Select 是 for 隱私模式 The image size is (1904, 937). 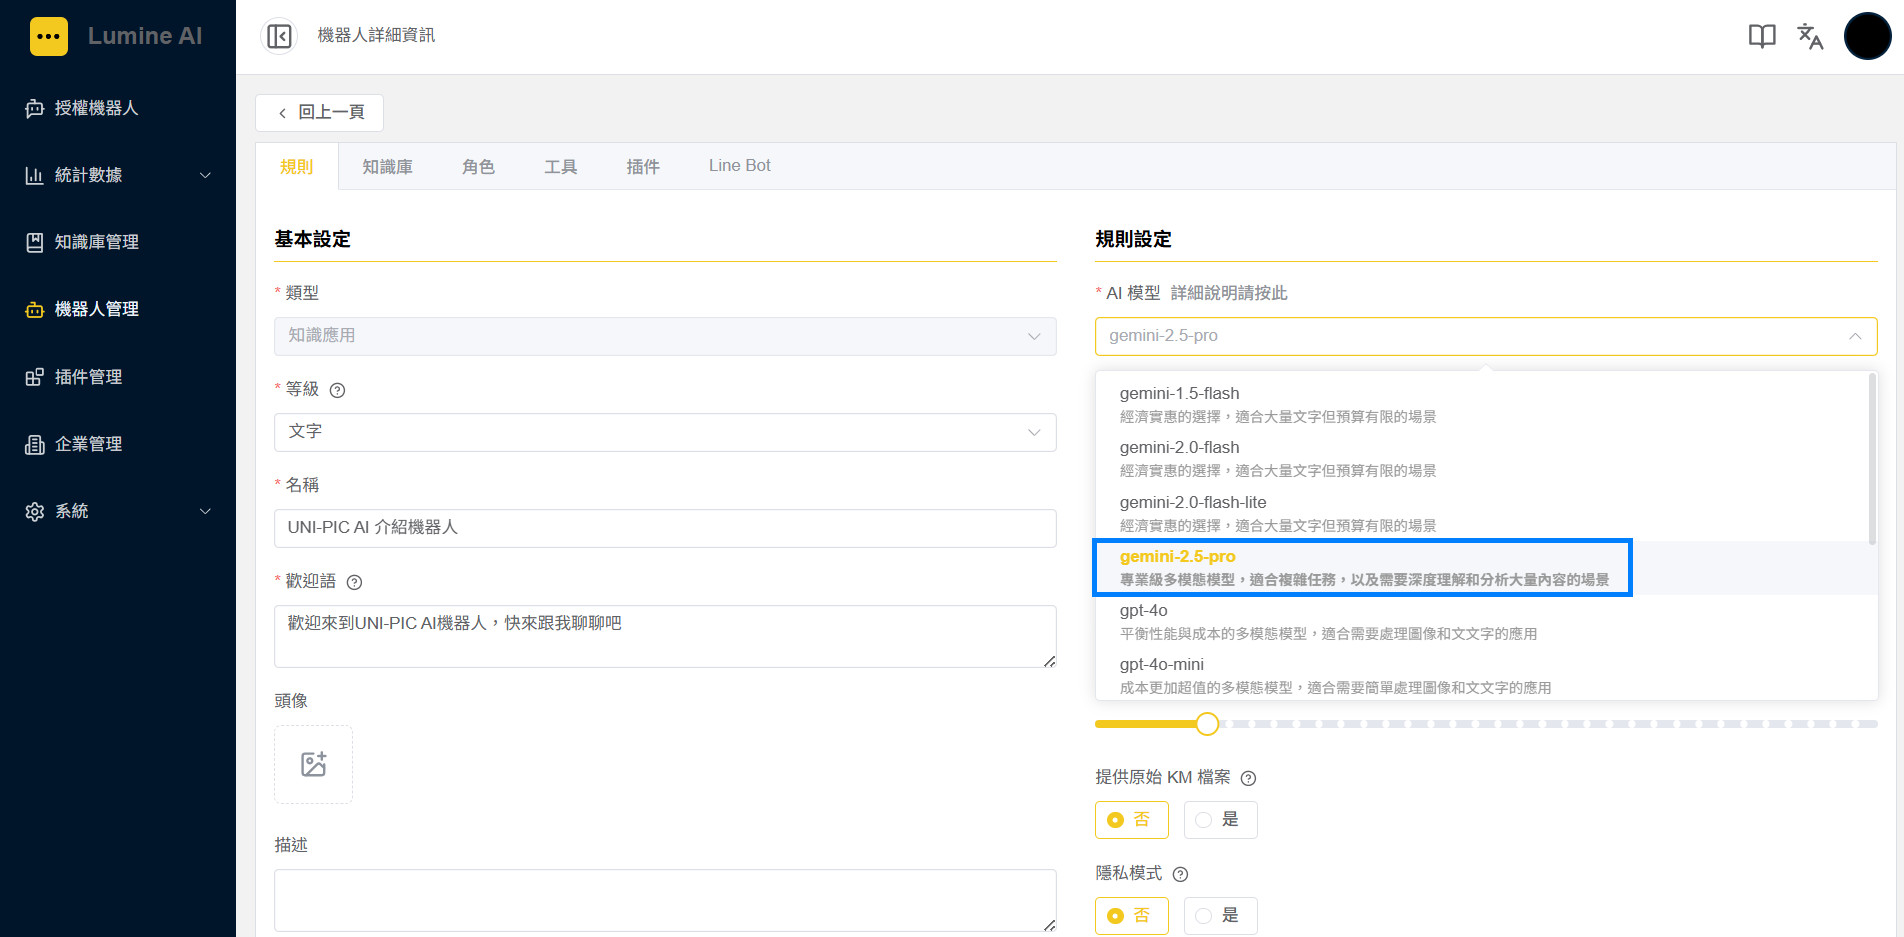click(x=1220, y=916)
